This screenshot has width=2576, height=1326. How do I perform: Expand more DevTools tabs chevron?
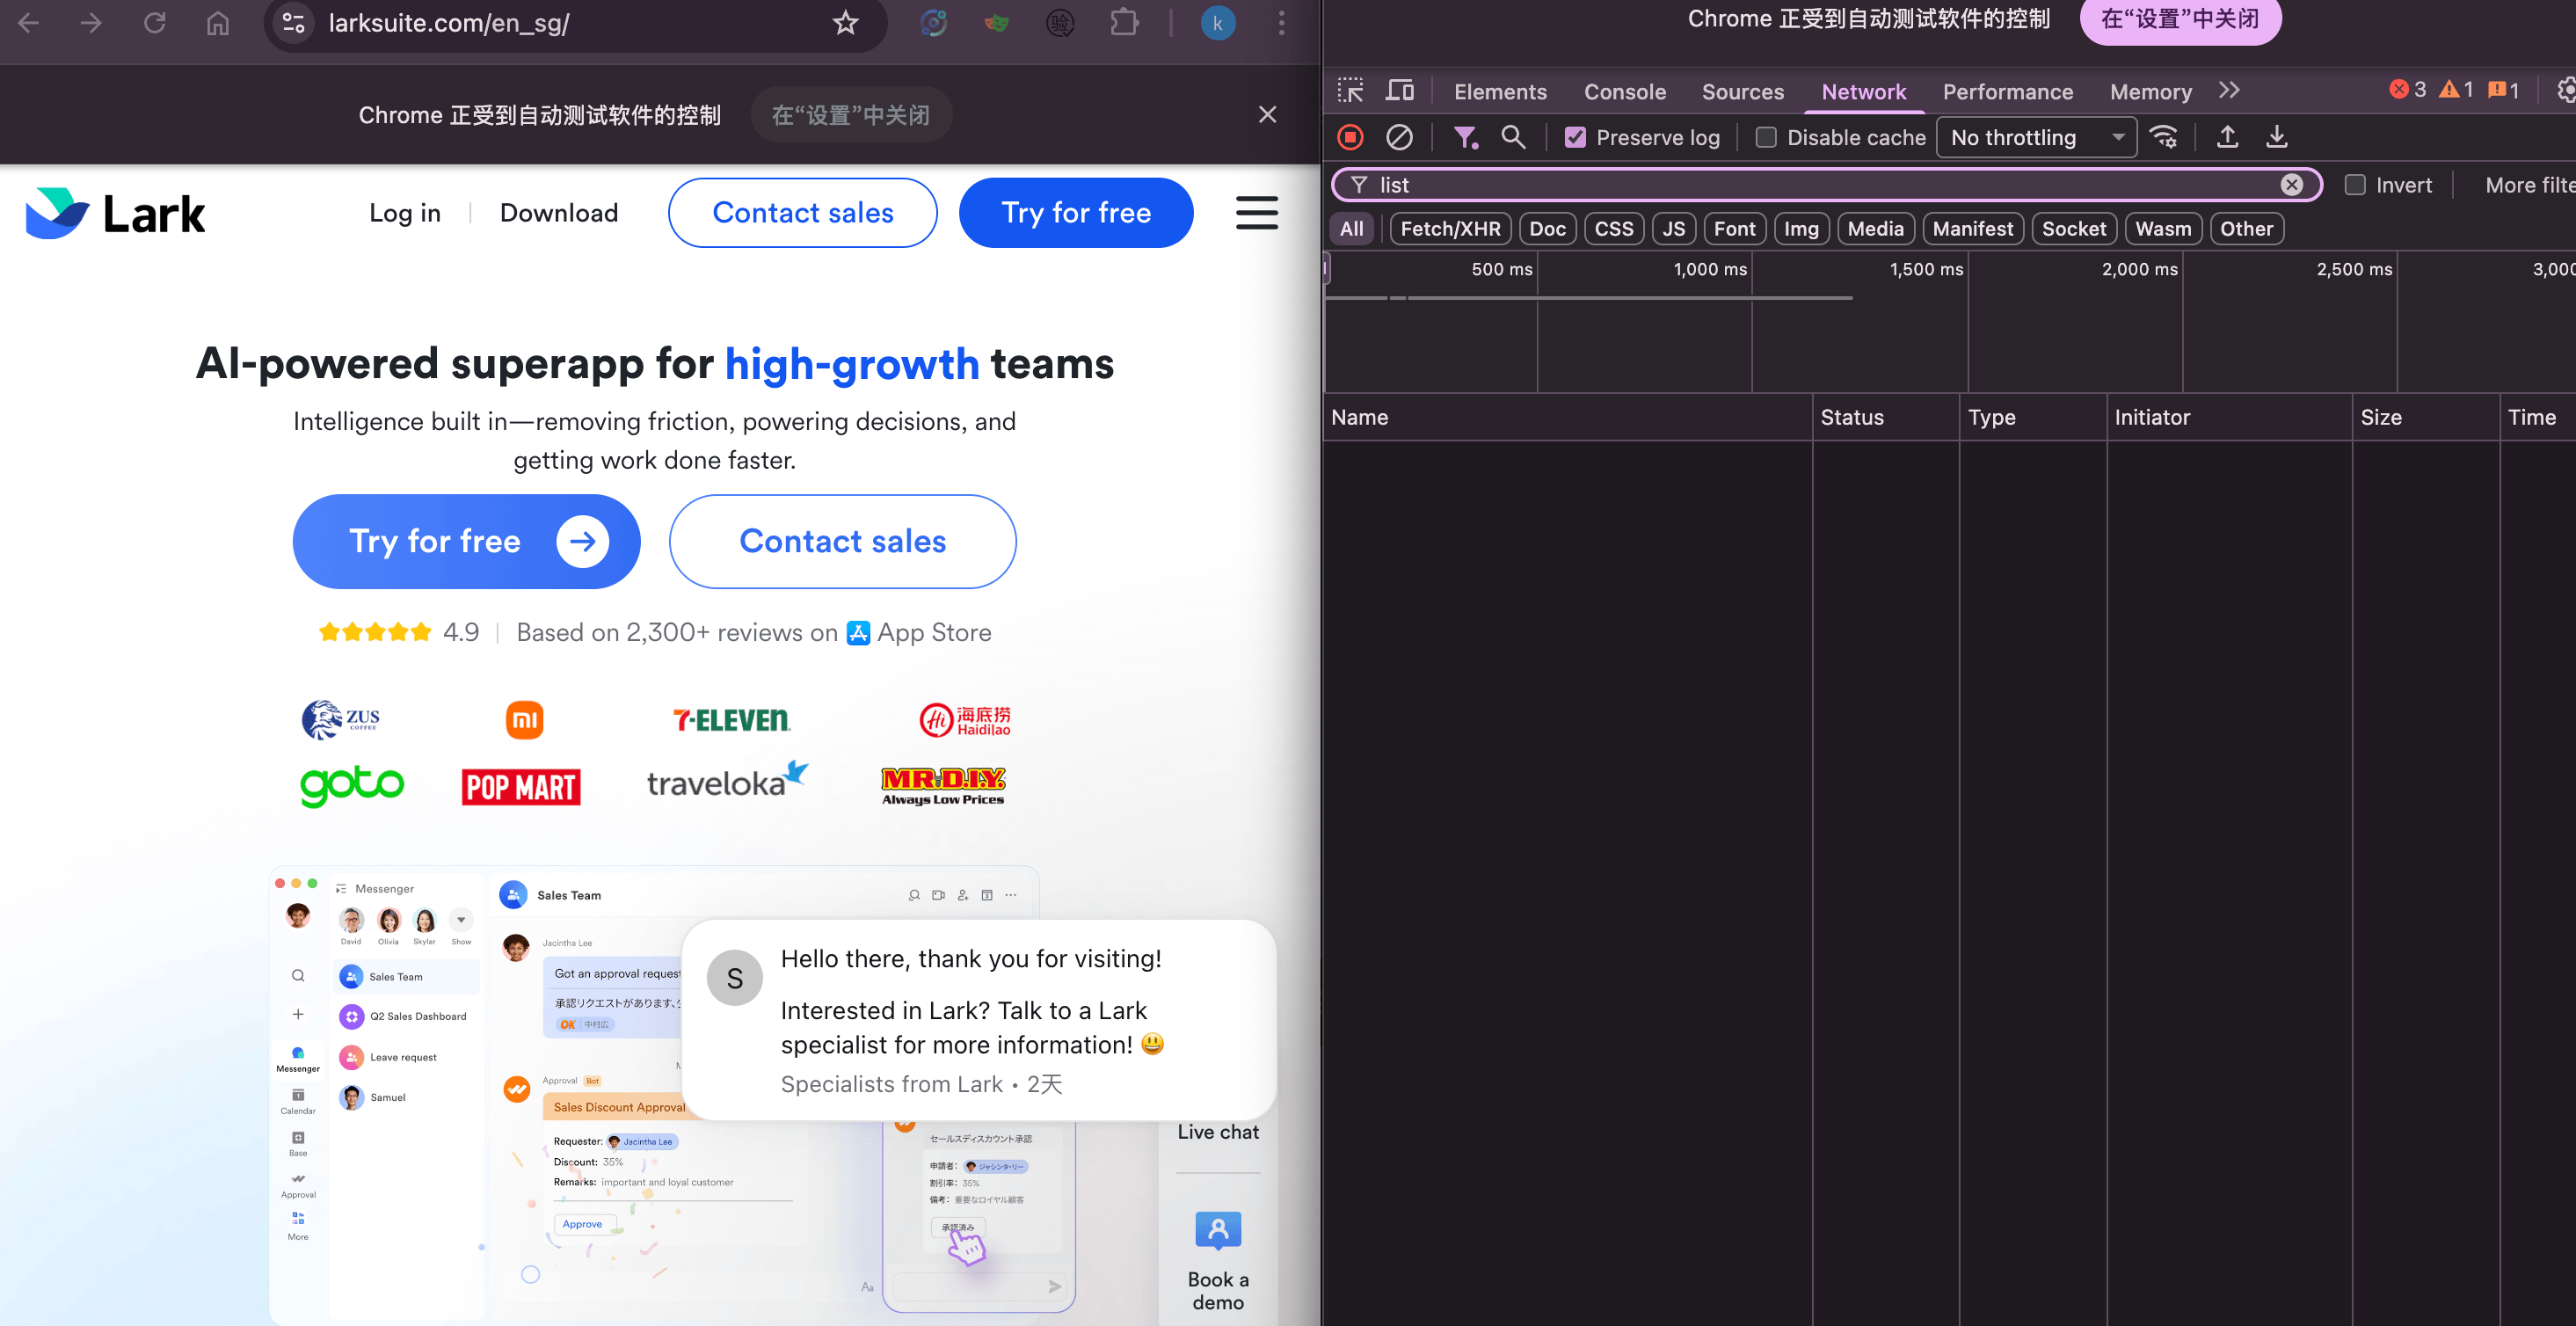pos(2229,91)
